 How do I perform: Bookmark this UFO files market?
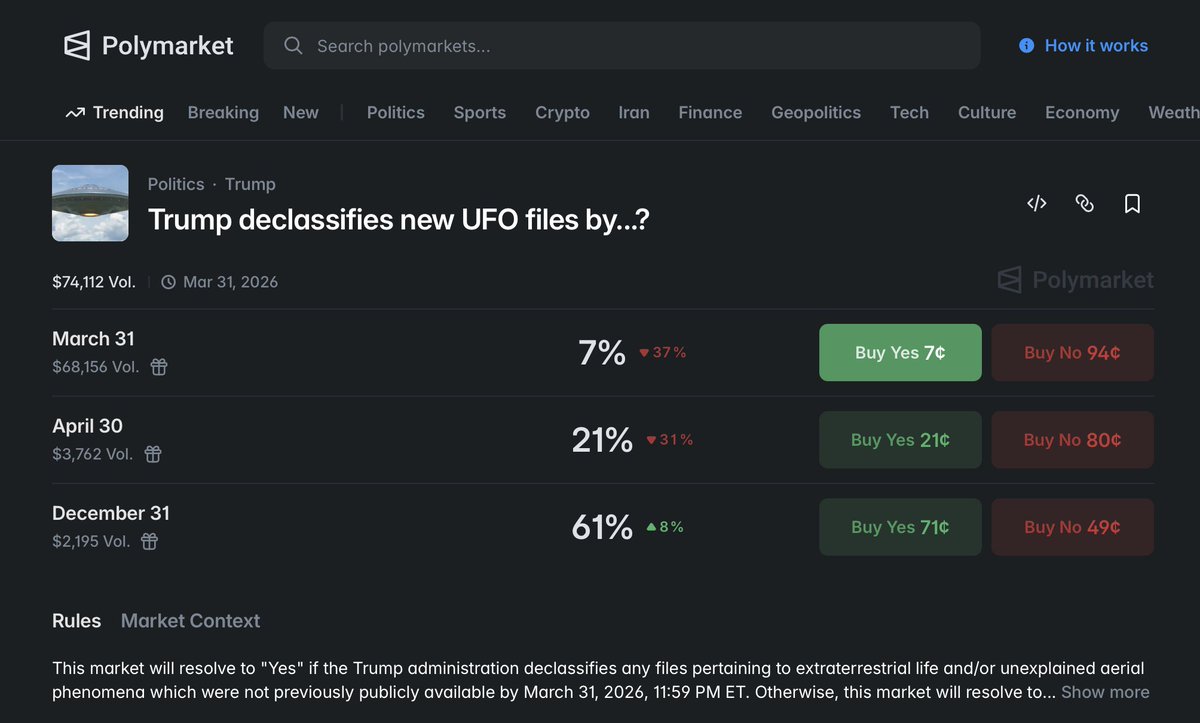(x=1132, y=204)
